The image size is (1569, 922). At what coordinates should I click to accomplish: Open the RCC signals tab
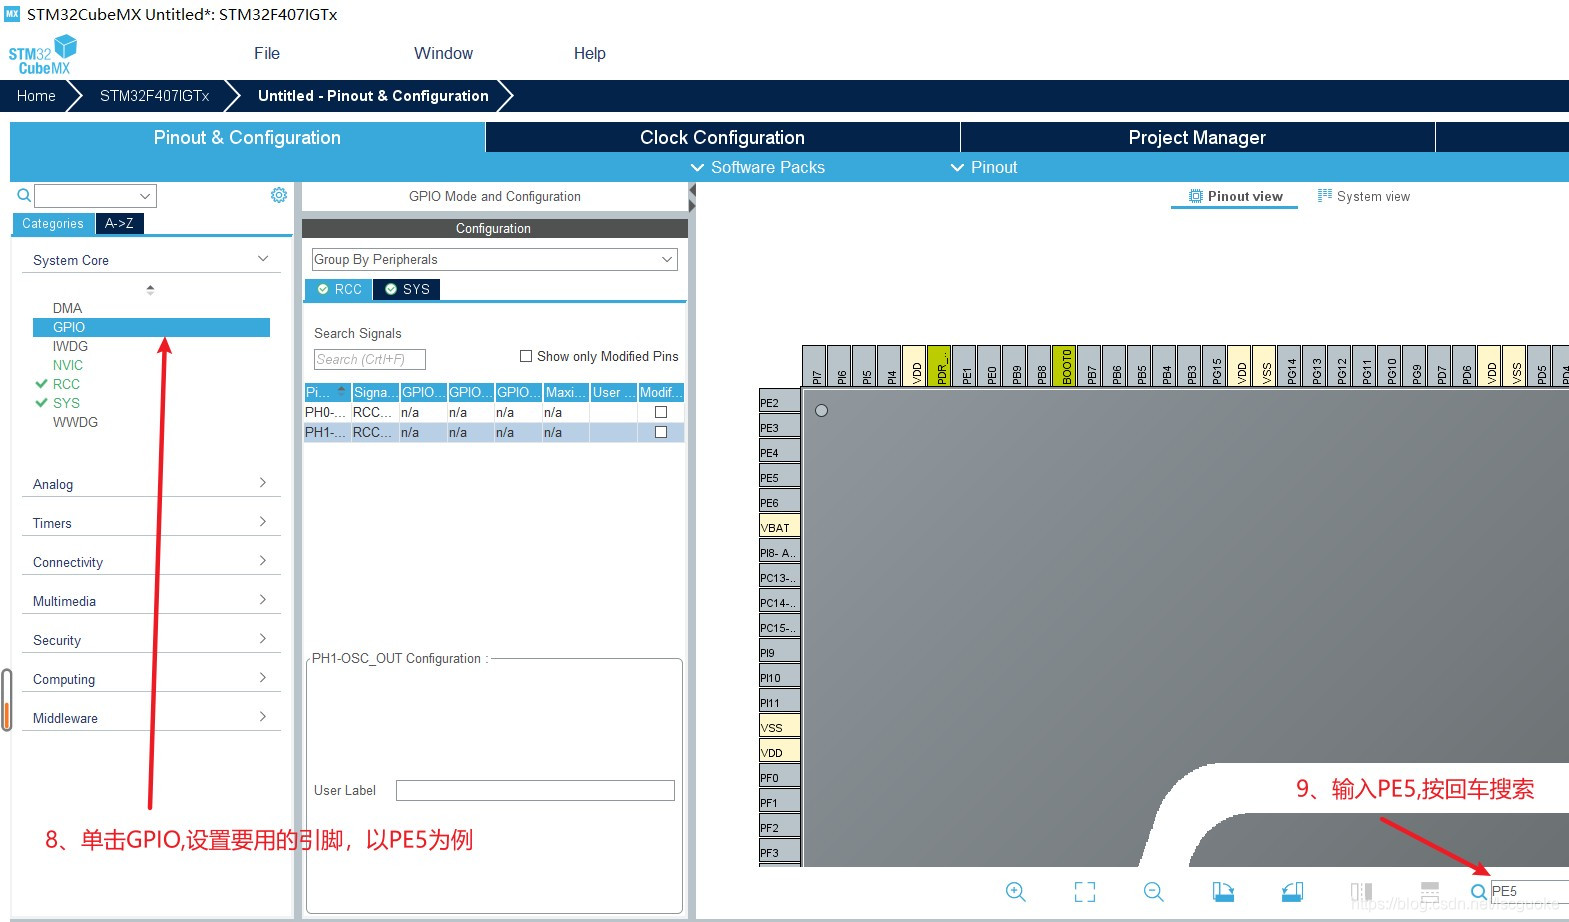(x=339, y=289)
